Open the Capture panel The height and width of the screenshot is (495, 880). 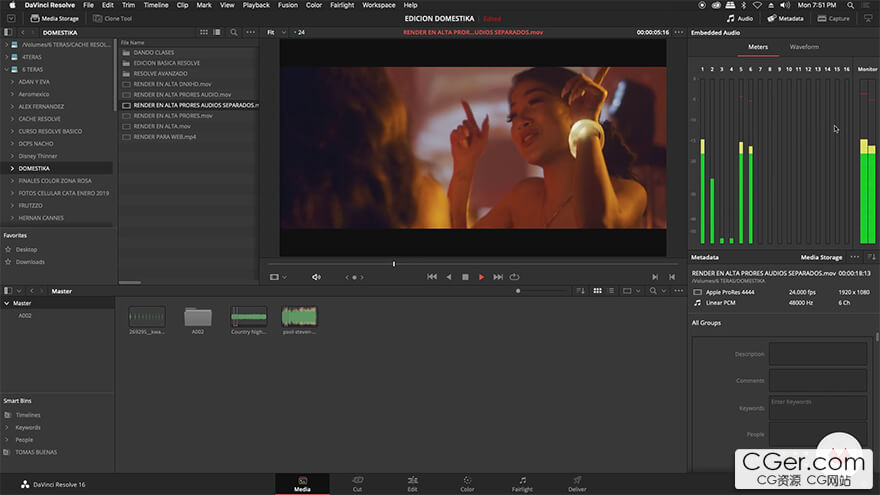point(833,19)
